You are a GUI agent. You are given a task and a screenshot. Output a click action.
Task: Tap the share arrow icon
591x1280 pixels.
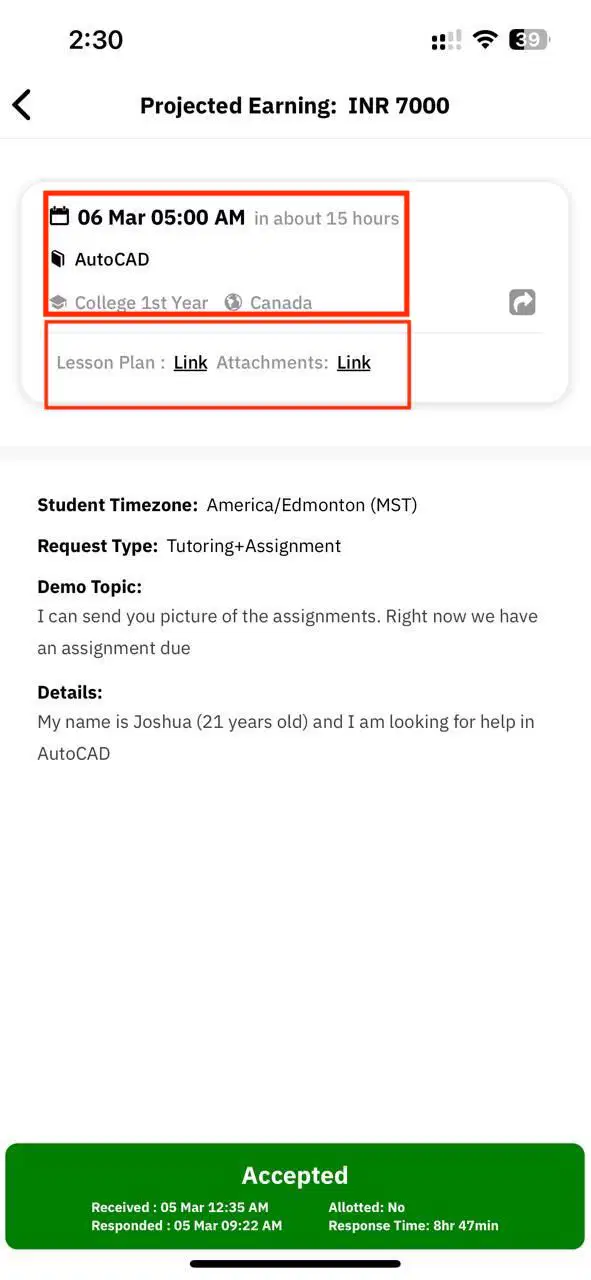(522, 302)
